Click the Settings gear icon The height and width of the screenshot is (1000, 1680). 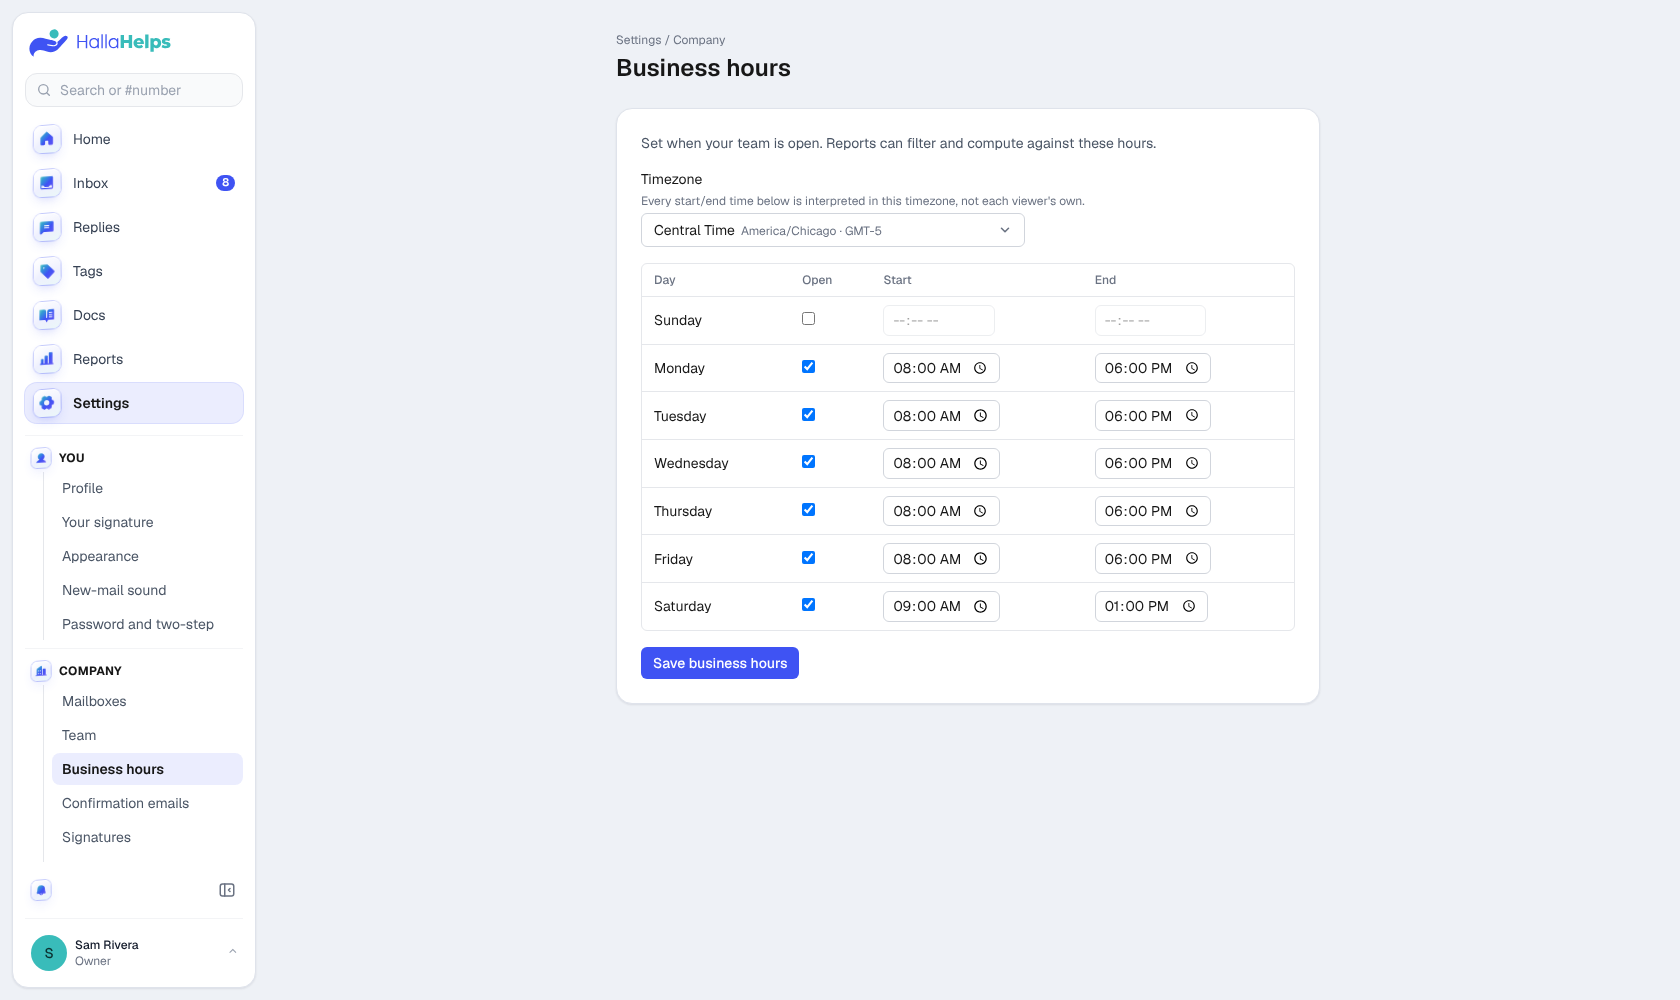[47, 403]
